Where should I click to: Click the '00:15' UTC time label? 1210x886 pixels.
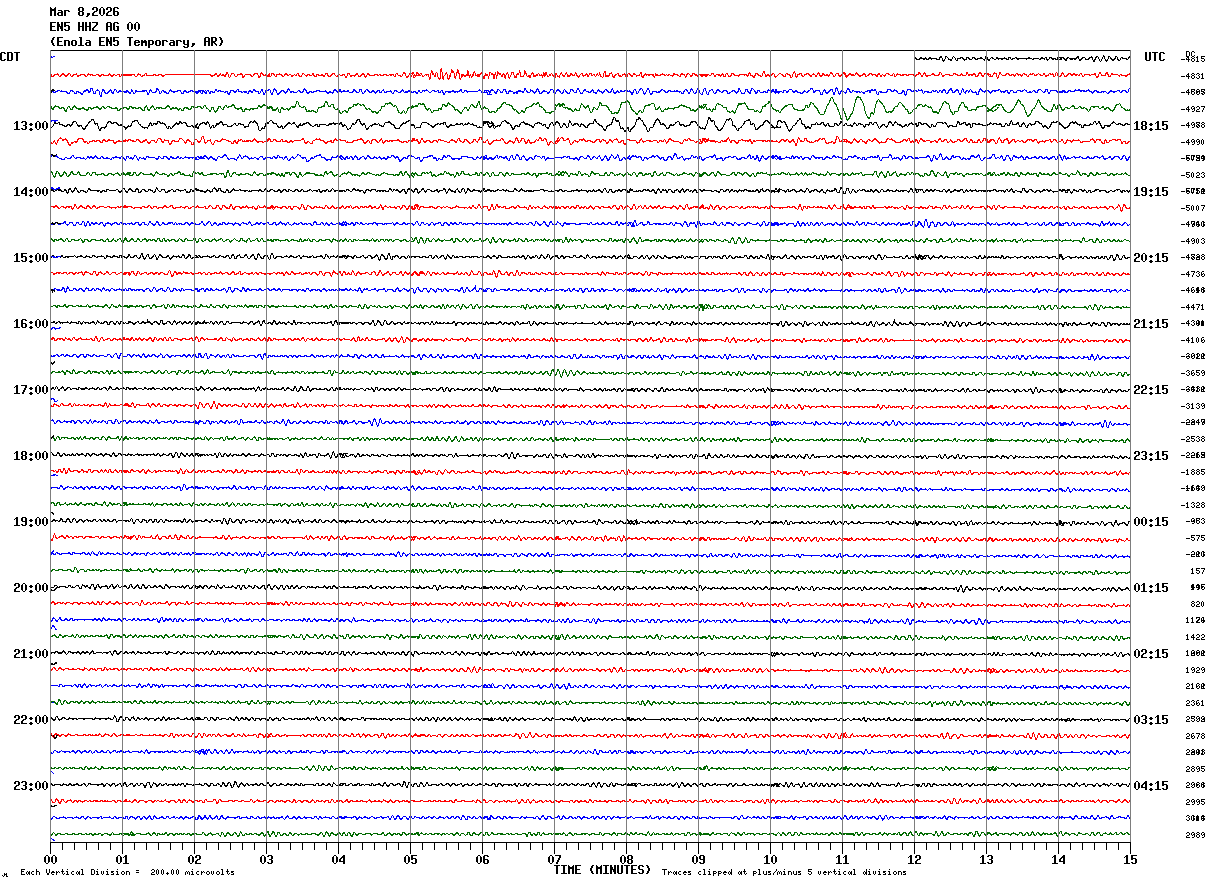click(x=1151, y=522)
